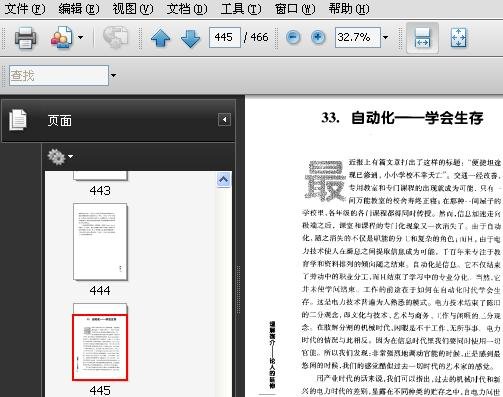Open the gear options menu in pages panel
The image size is (503, 397).
(60, 157)
